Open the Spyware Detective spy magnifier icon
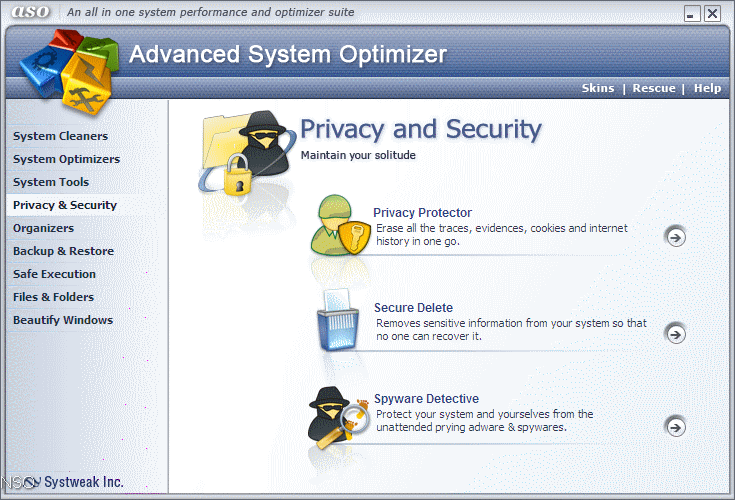735x500 pixels. [x=338, y=418]
